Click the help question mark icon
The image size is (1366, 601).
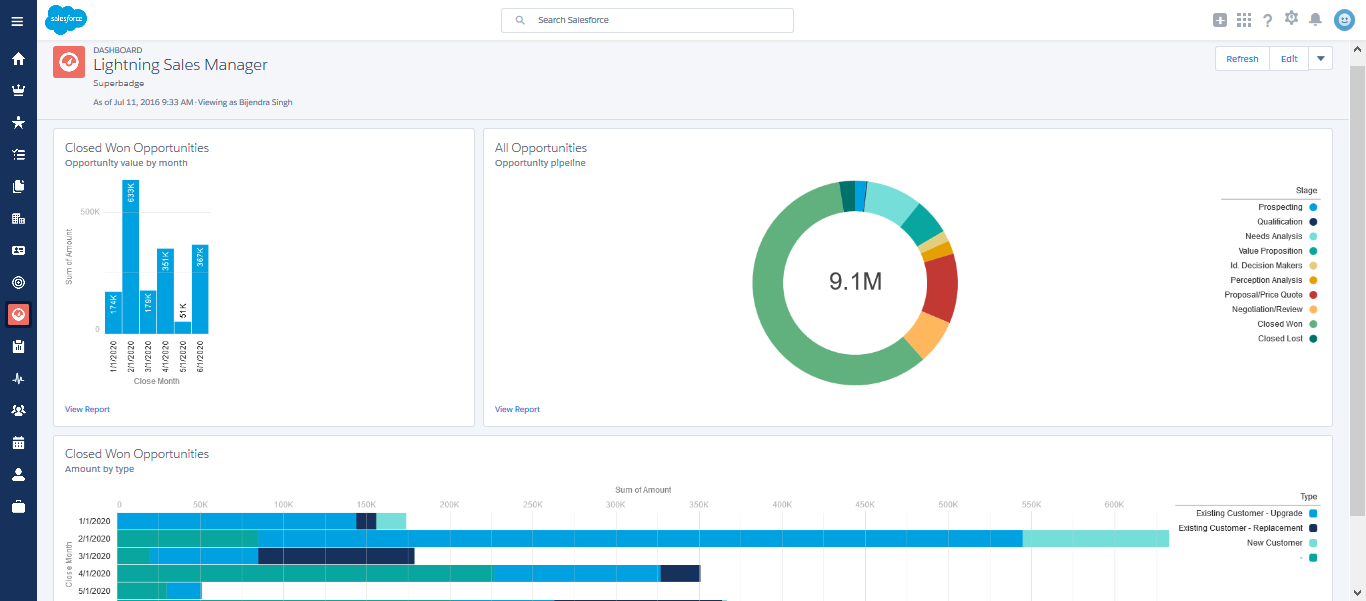coord(1268,20)
